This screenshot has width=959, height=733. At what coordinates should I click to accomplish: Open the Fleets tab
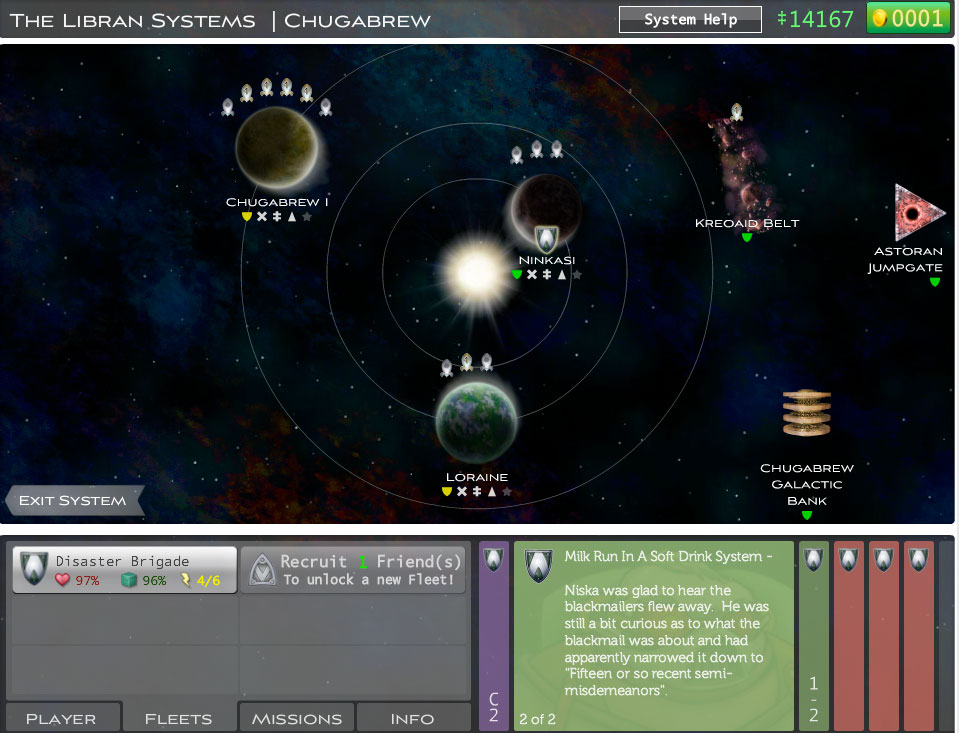(x=179, y=718)
